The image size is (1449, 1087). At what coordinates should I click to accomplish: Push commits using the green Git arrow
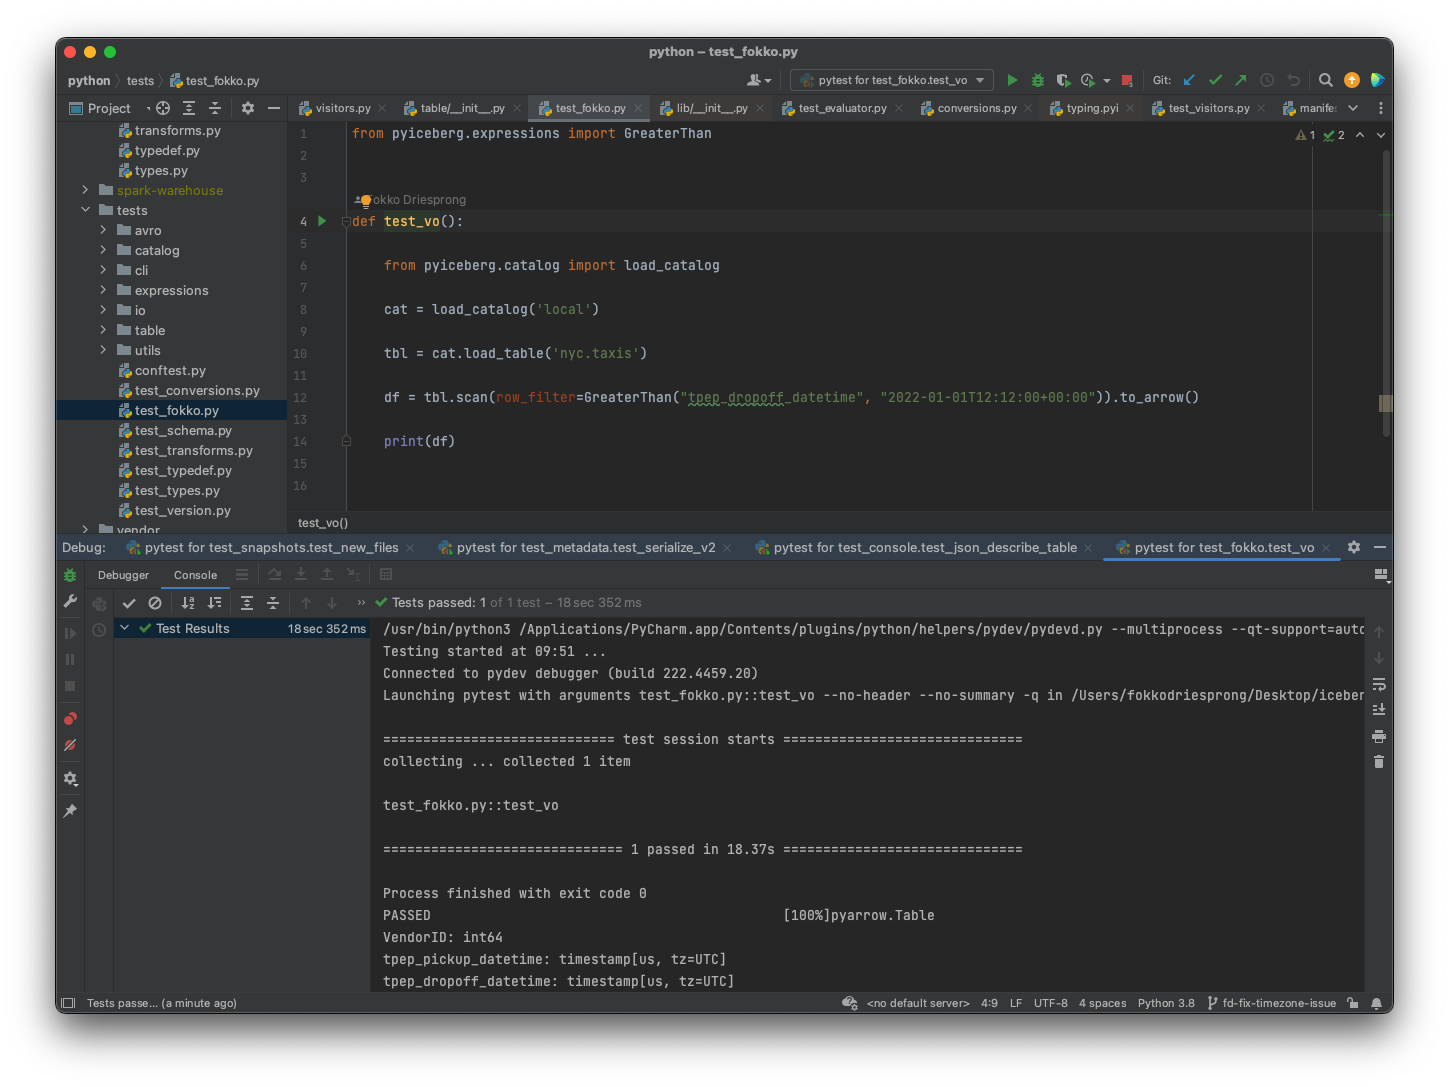point(1241,80)
